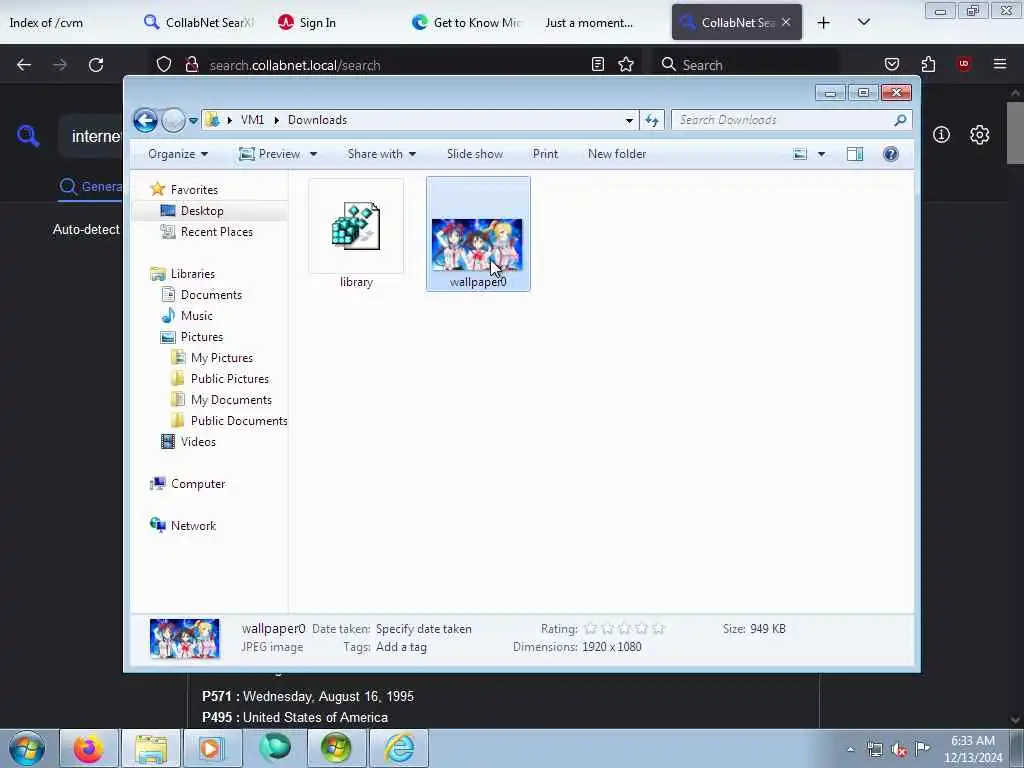Select Favorites in the navigation pane
Screen dimensions: 1024x768
[x=194, y=190]
